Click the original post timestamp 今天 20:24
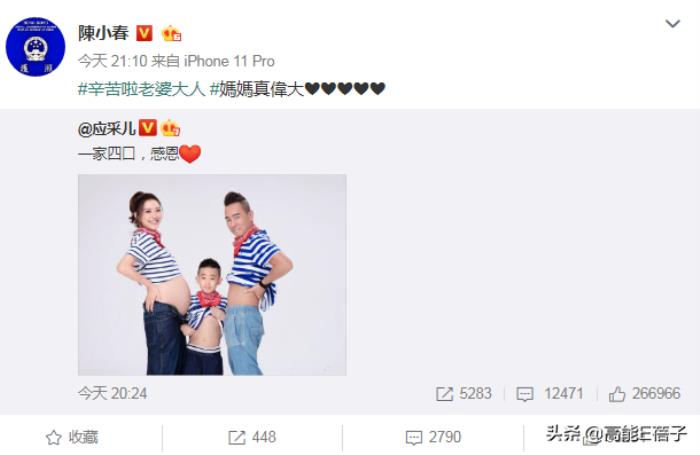Screen dimensions: 700x455 [x=112, y=393]
